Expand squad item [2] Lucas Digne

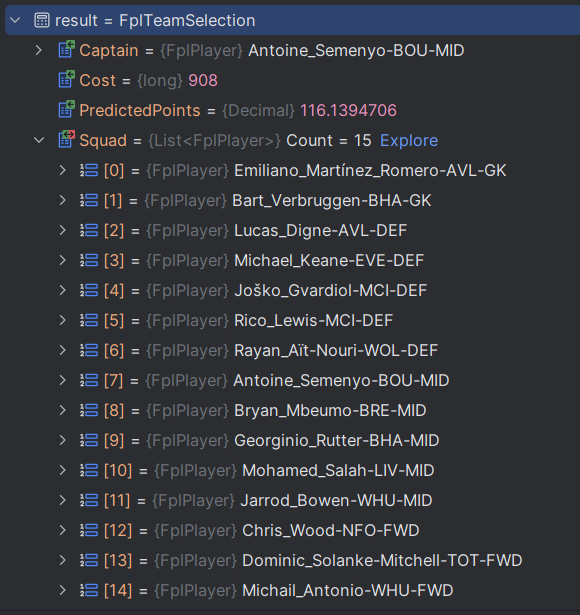(x=62, y=230)
